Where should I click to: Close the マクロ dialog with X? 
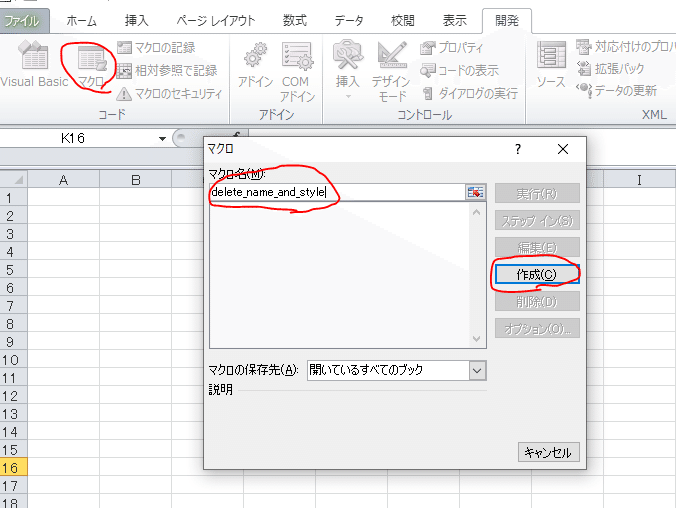[x=563, y=149]
